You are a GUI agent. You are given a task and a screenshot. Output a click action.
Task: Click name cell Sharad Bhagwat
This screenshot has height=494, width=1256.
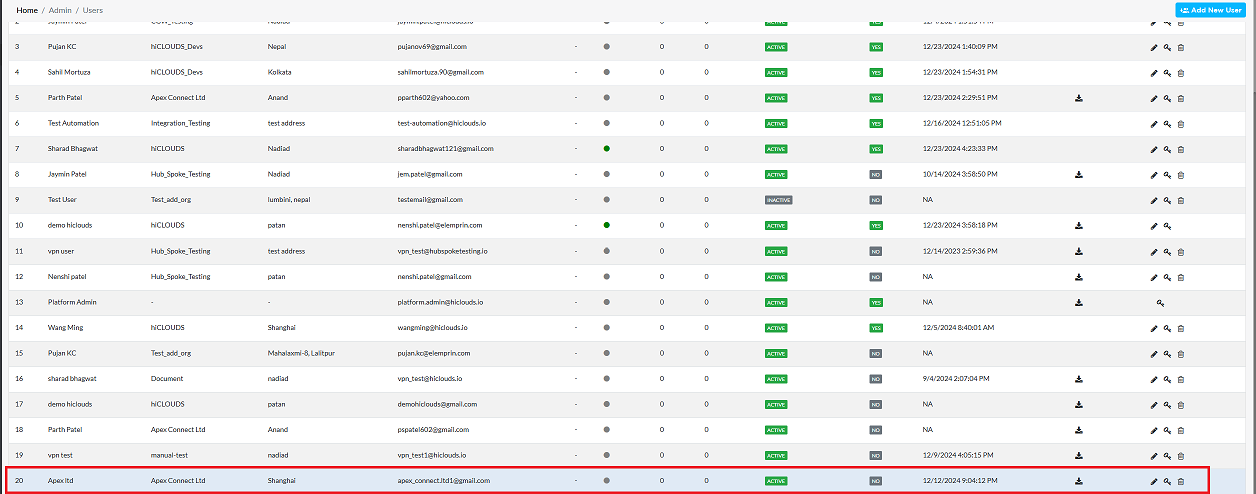[73, 148]
